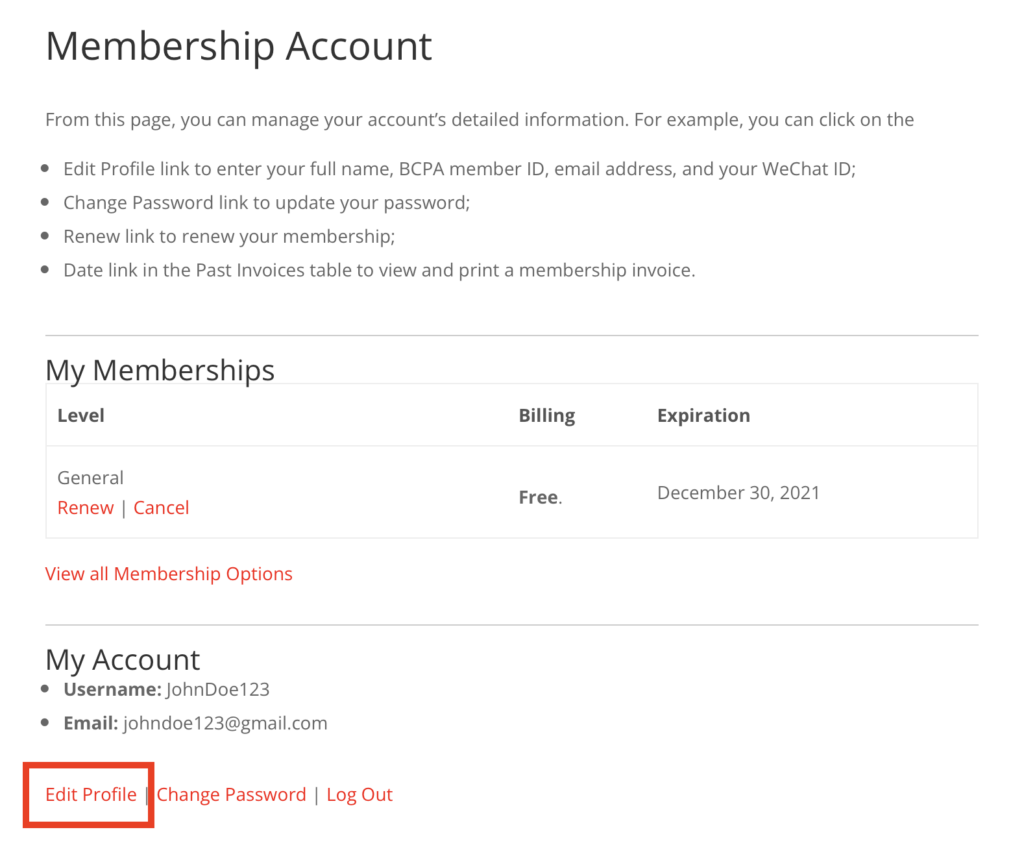The image size is (1024, 845).
Task: Click the My Memberships section heading
Action: 160,370
